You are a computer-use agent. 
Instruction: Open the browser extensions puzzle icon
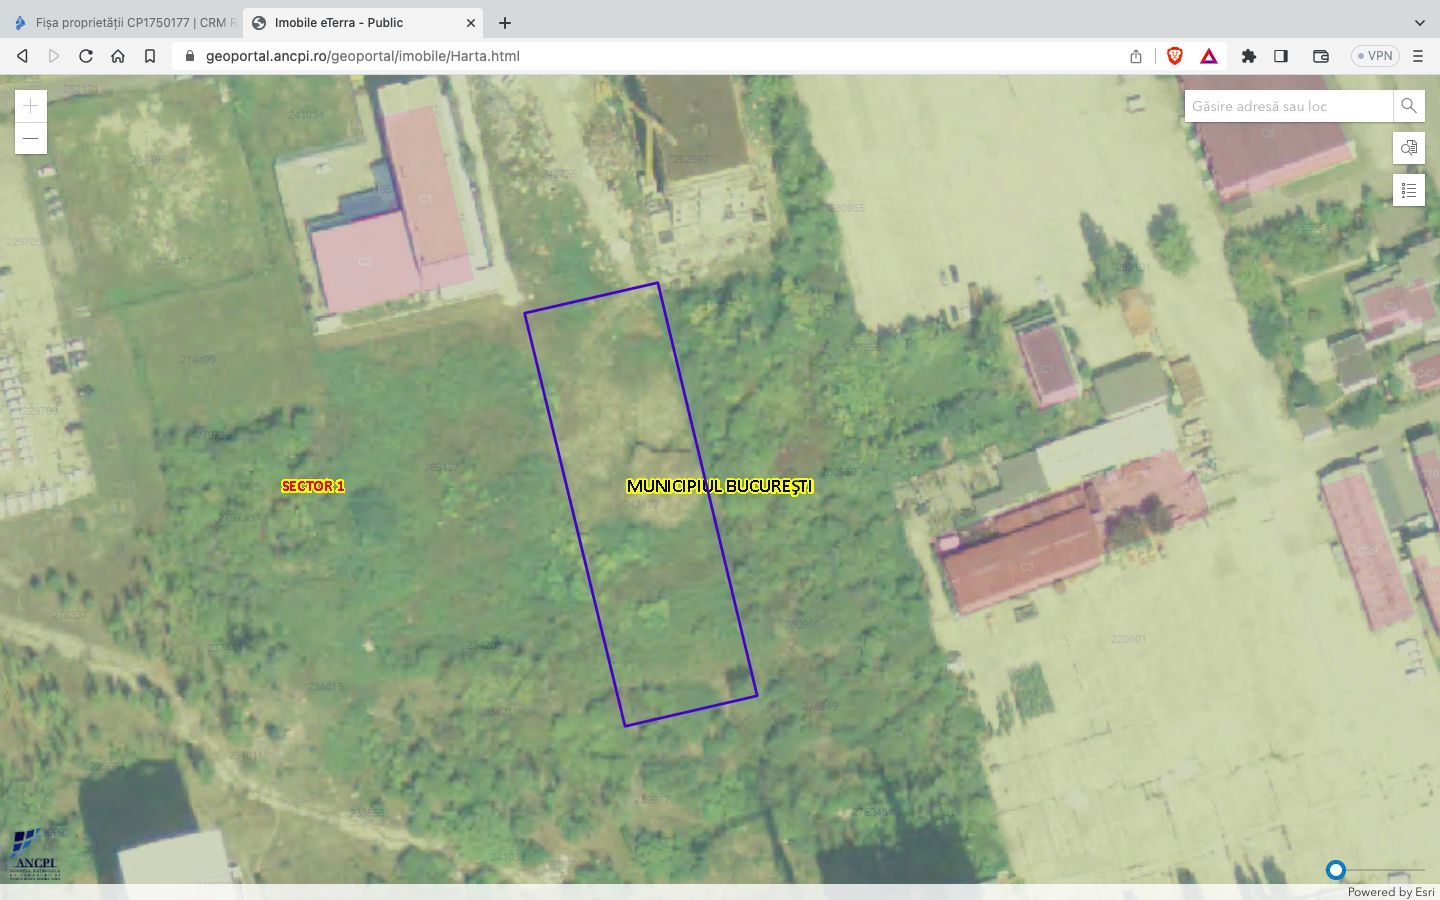pos(1248,56)
